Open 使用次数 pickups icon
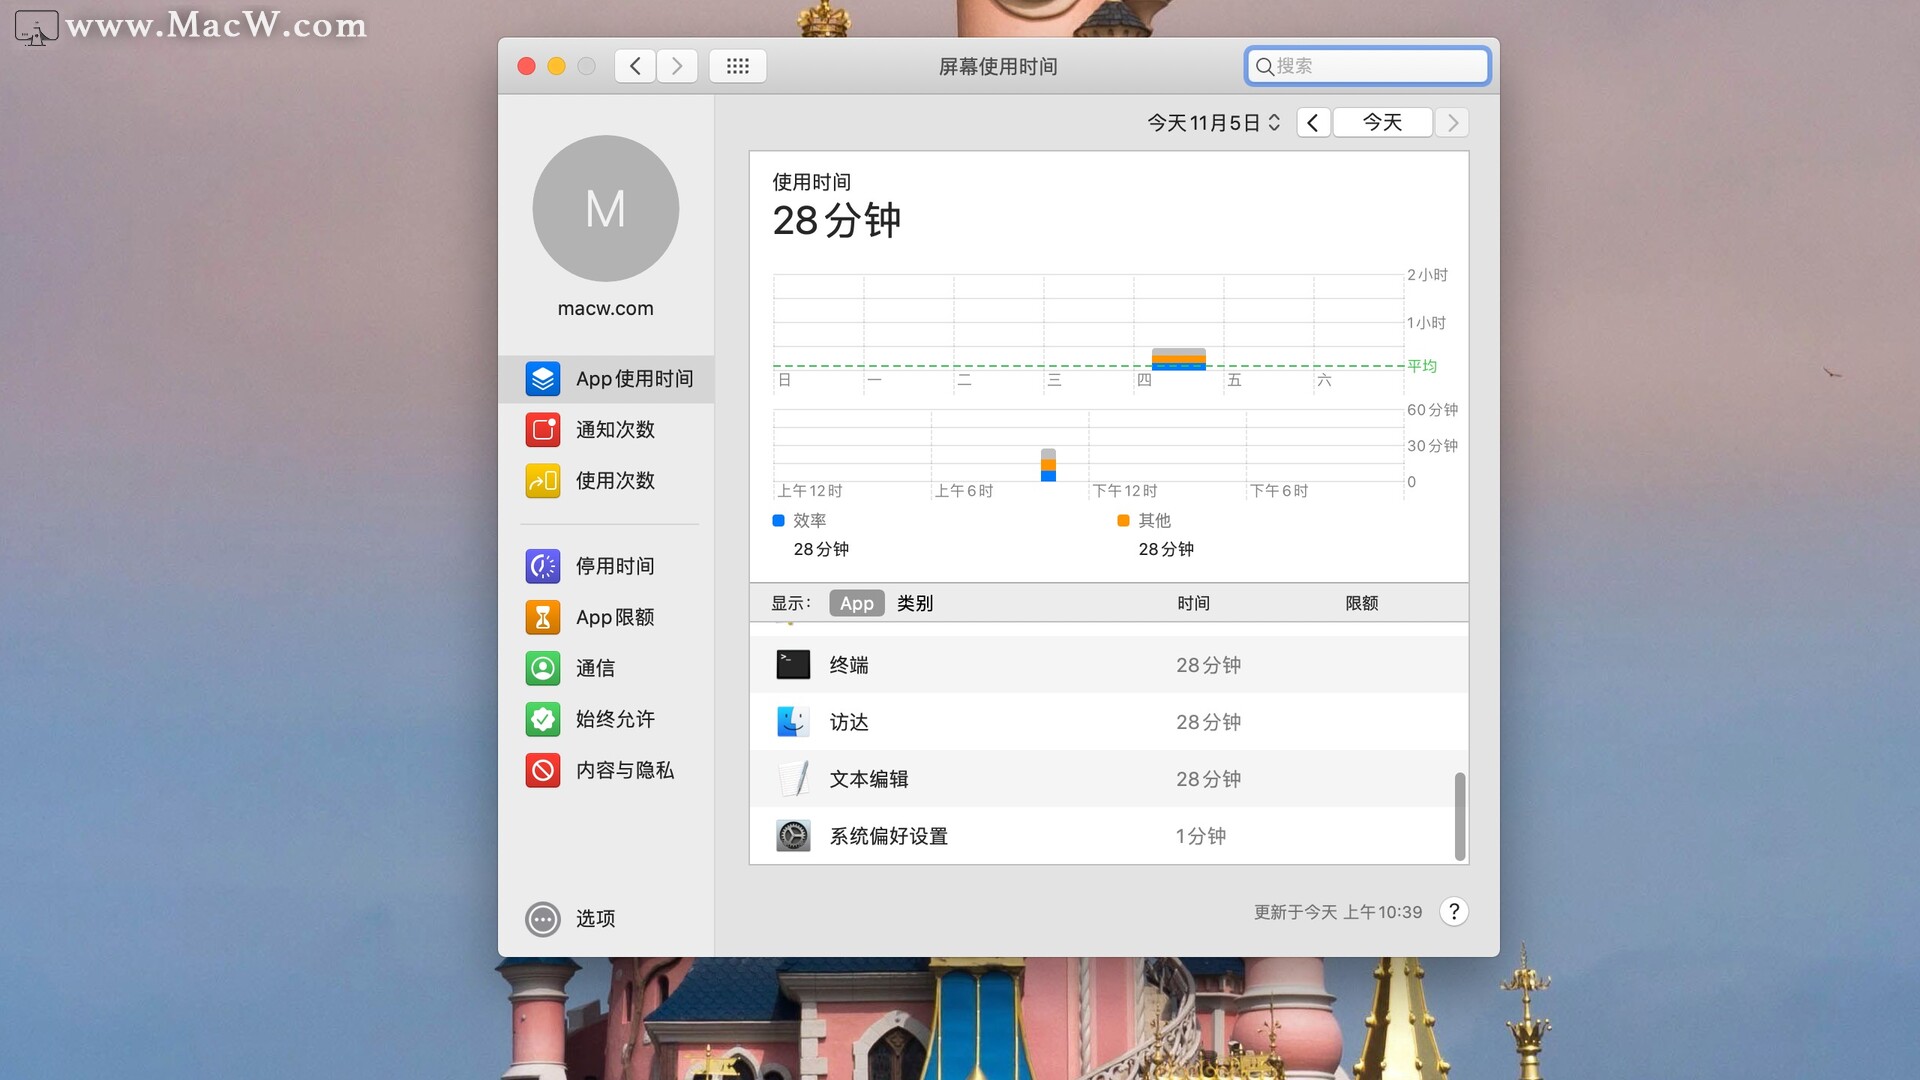 [x=543, y=481]
